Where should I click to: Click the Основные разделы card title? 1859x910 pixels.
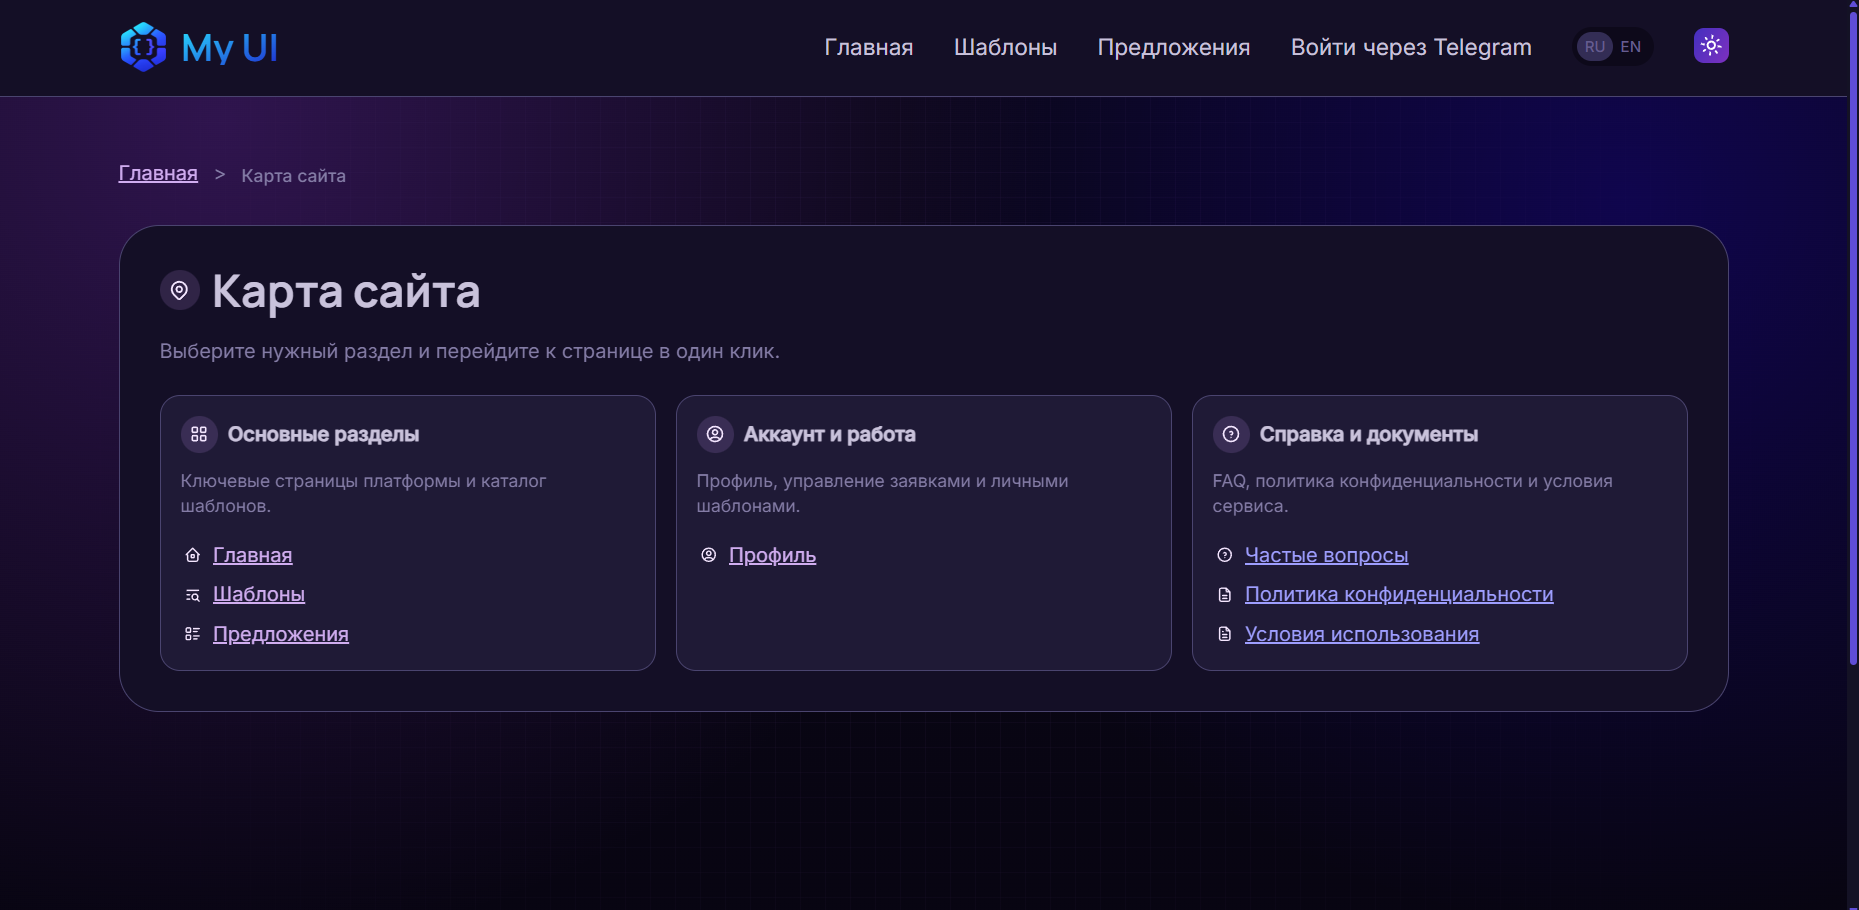(323, 434)
